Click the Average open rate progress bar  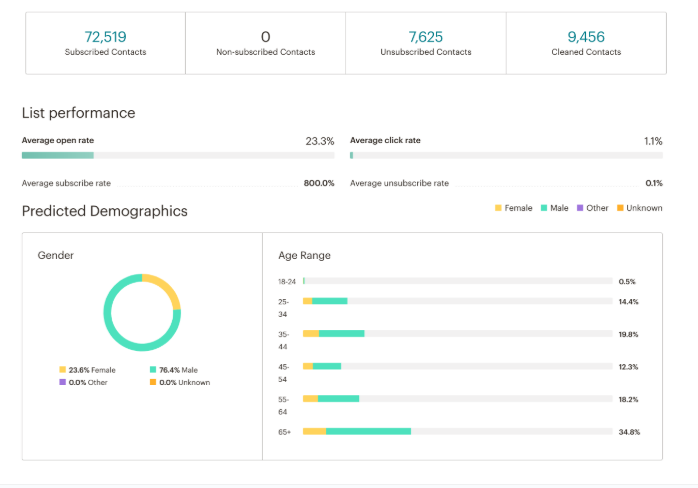pyautogui.click(x=178, y=155)
